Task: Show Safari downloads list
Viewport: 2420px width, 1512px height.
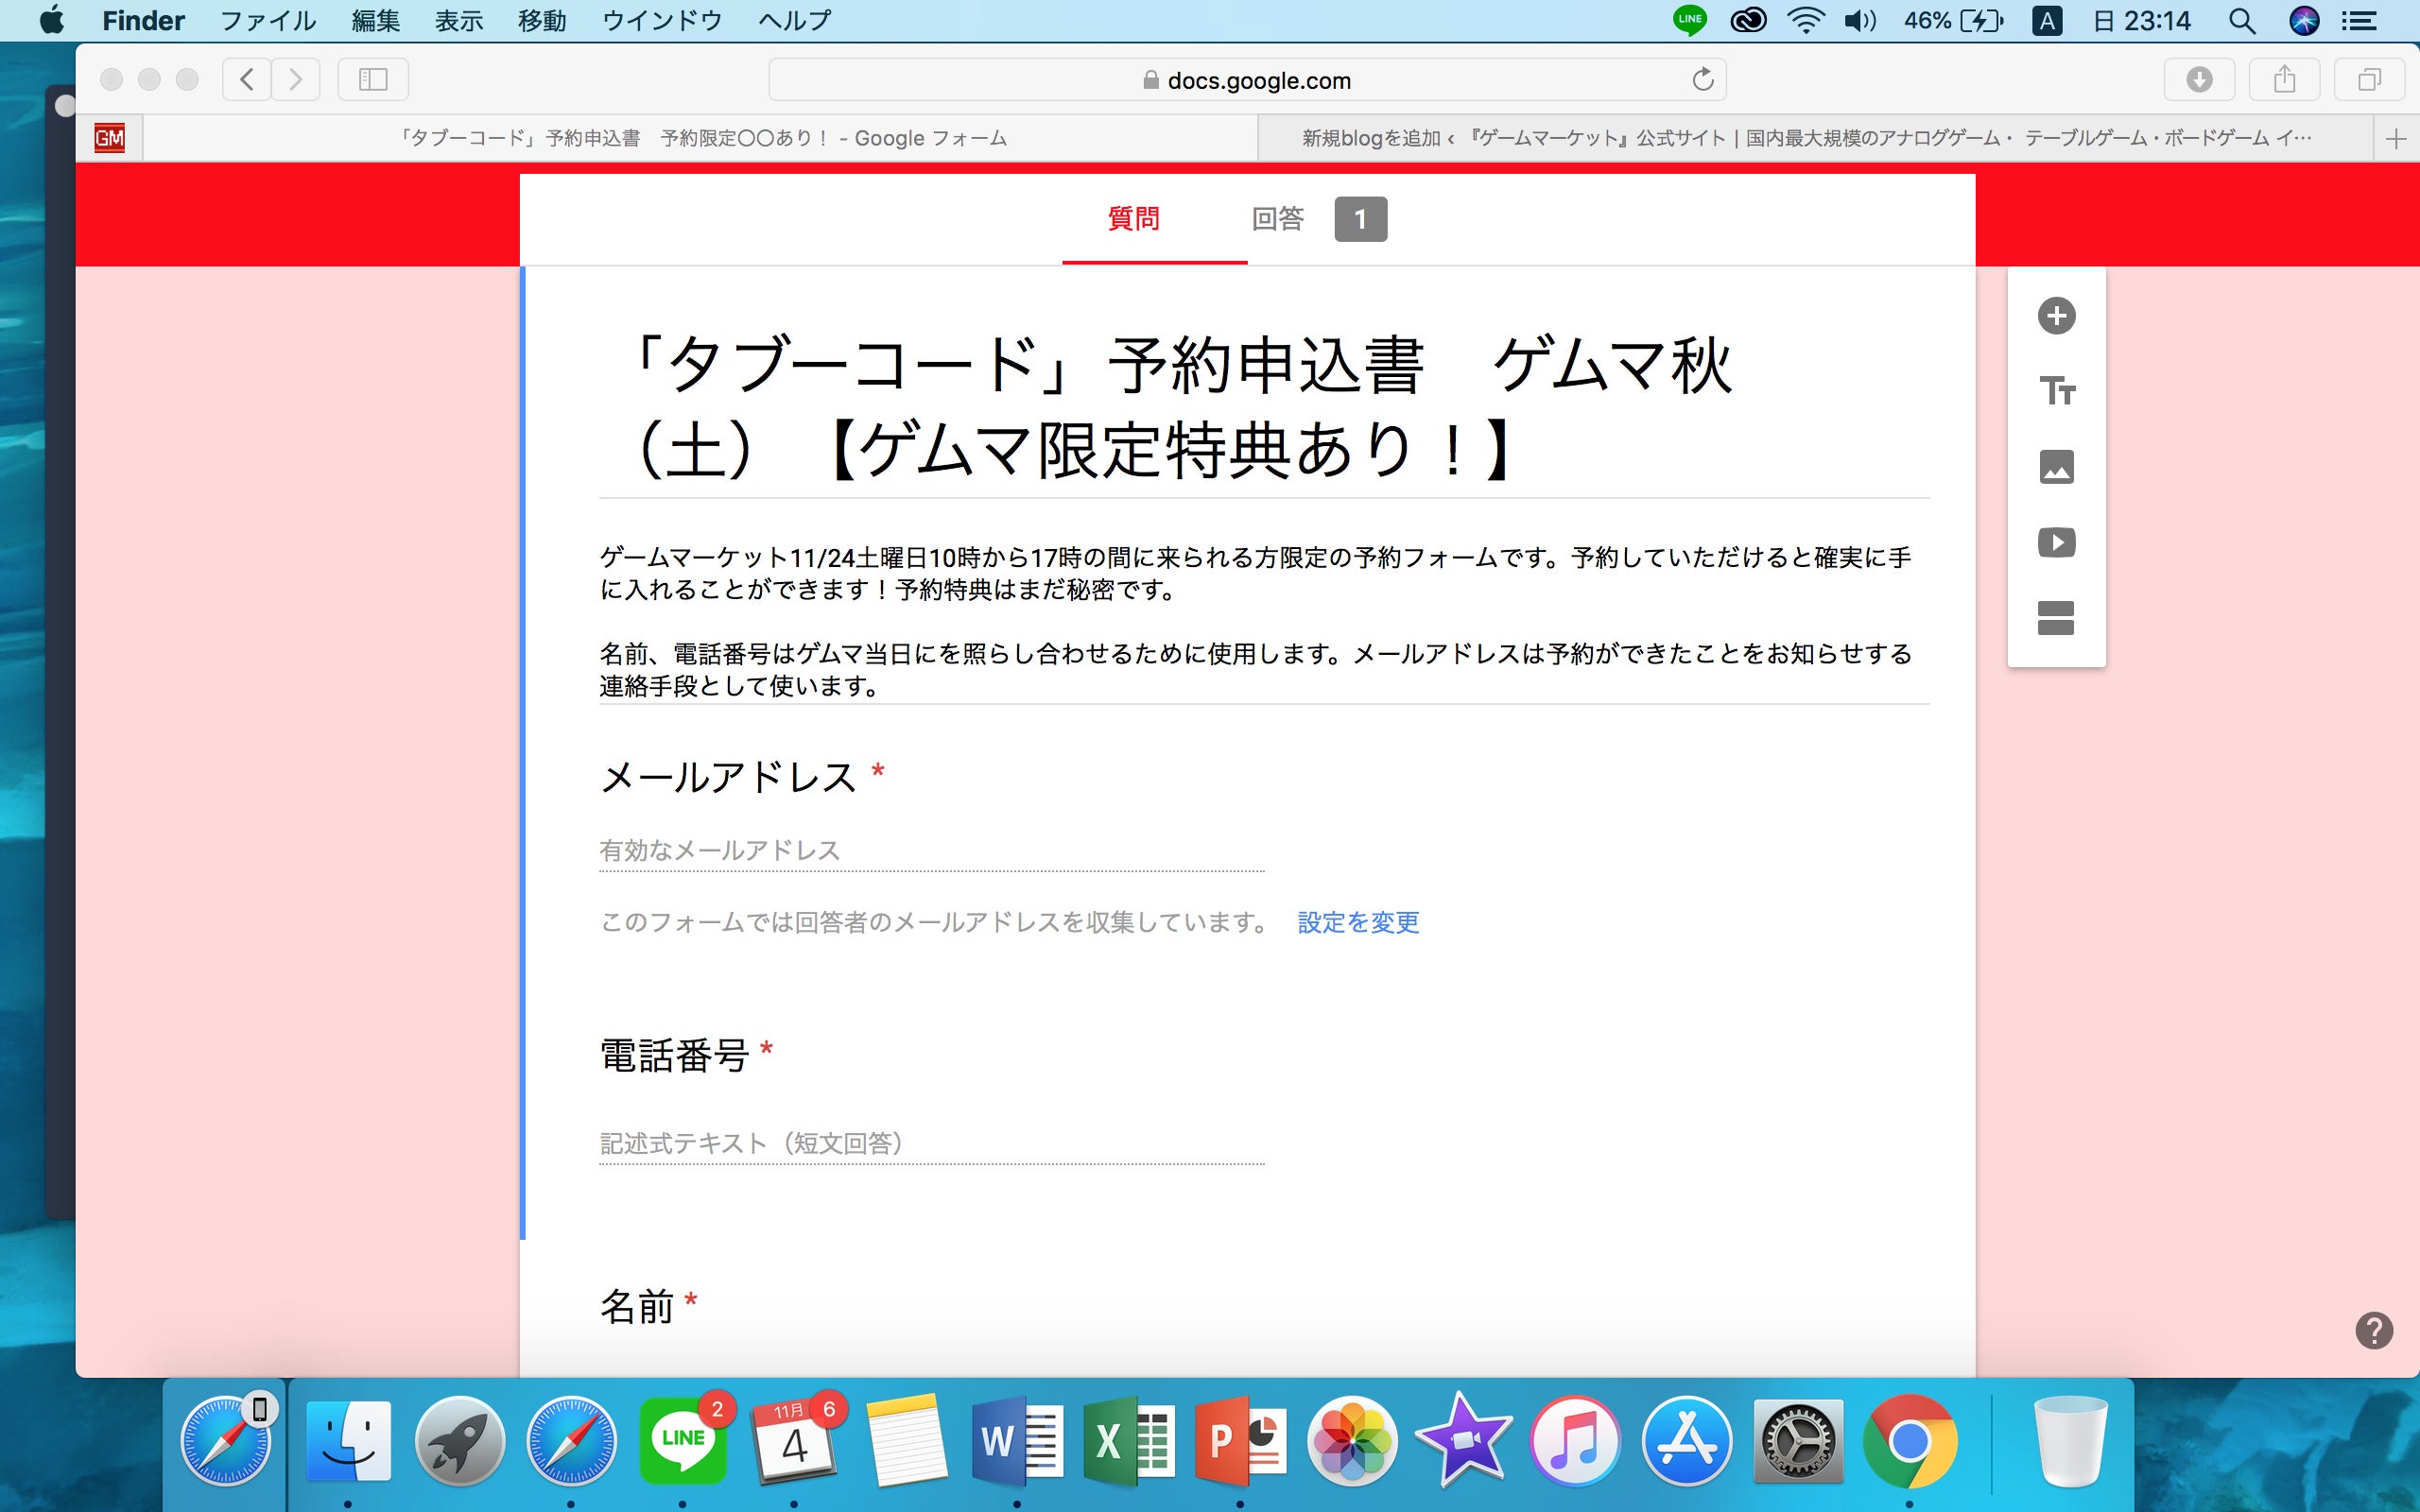Action: click(x=2199, y=80)
